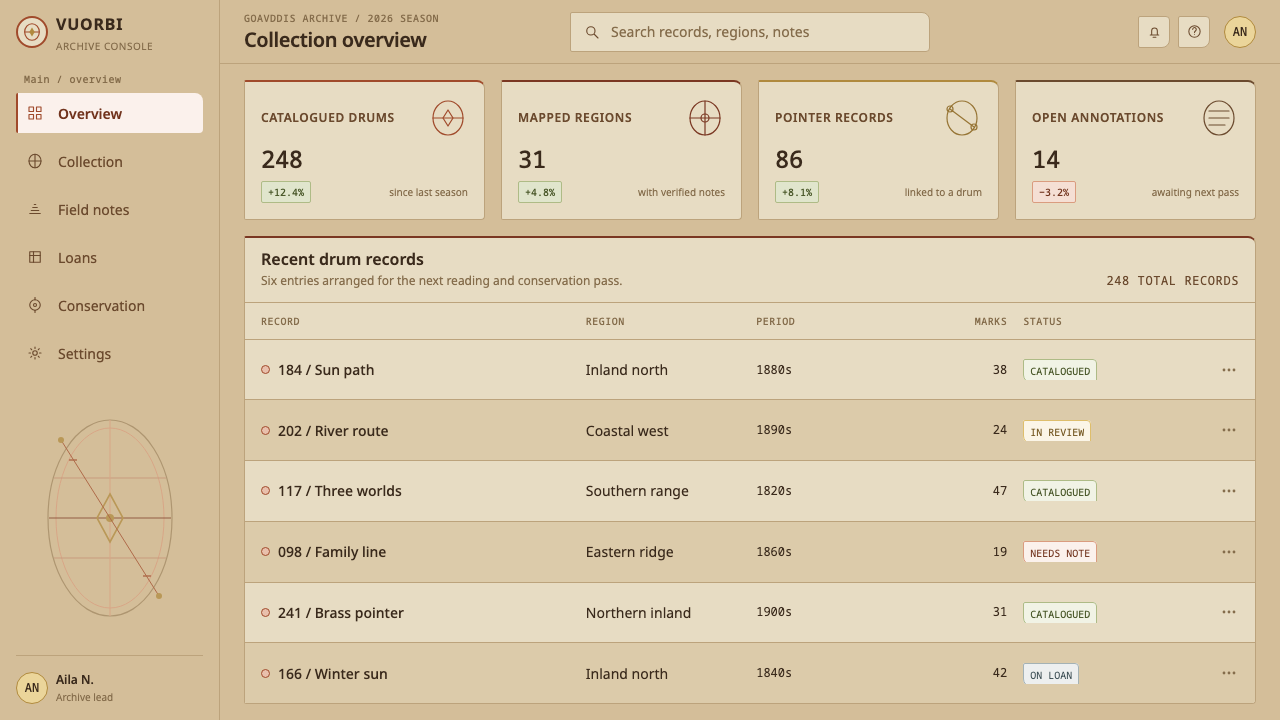Open Collection in sidebar
This screenshot has height=720, width=1280.
(110, 161)
